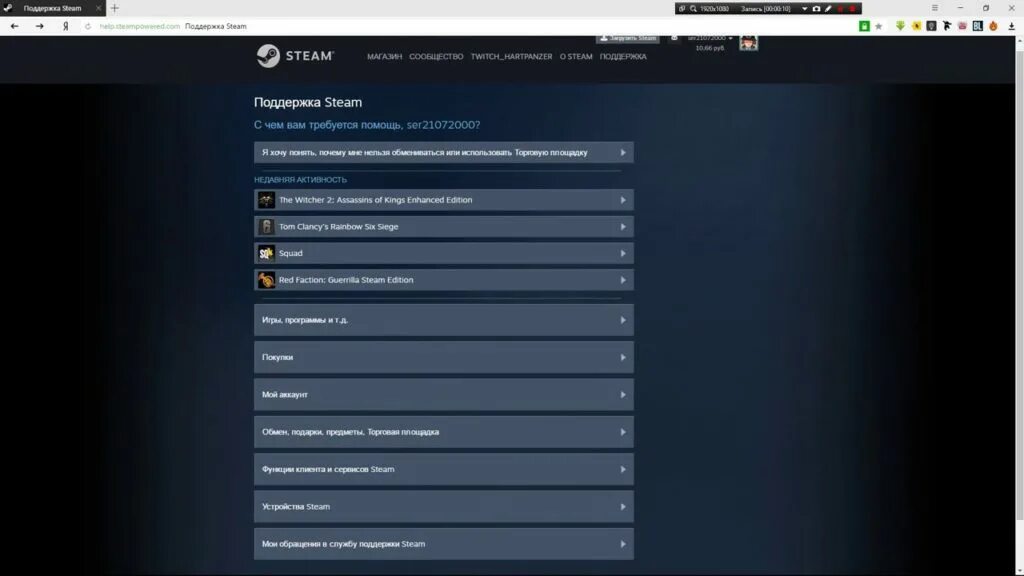This screenshot has width=1024, height=576.
Task: Open browser downloads with the download icon
Action: (x=1011, y=26)
